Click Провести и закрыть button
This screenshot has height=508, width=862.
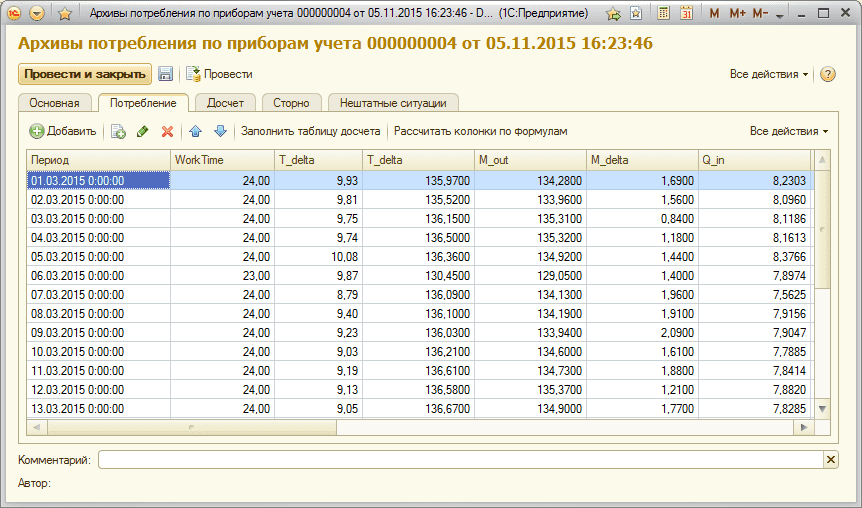[x=85, y=74]
